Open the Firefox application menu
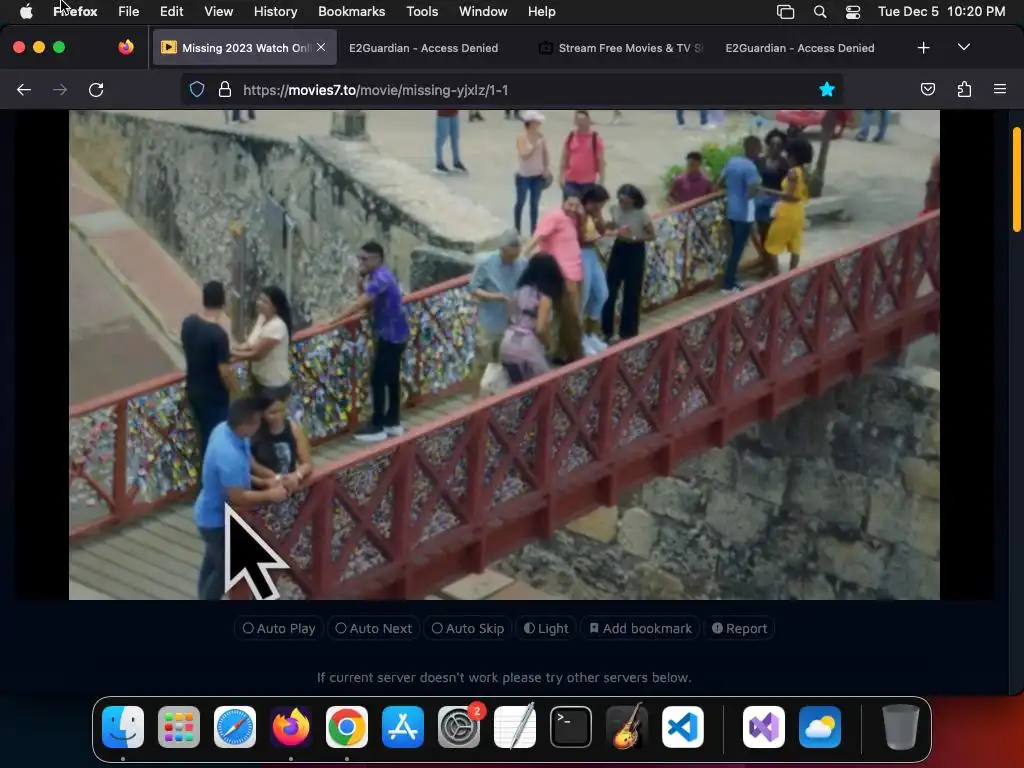1024x768 pixels. click(x=75, y=12)
